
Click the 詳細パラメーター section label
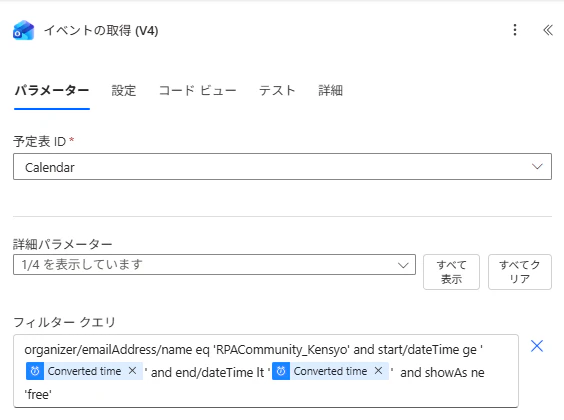tap(63, 244)
